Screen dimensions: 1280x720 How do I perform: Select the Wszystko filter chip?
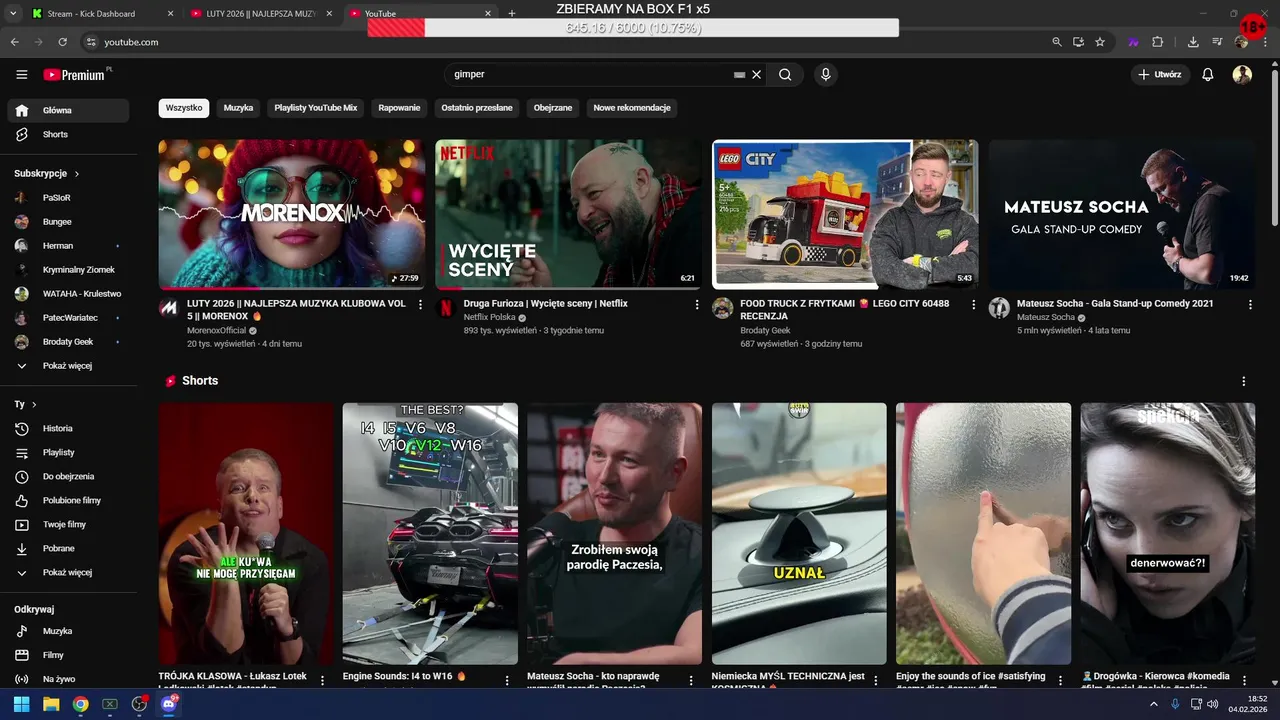point(184,108)
